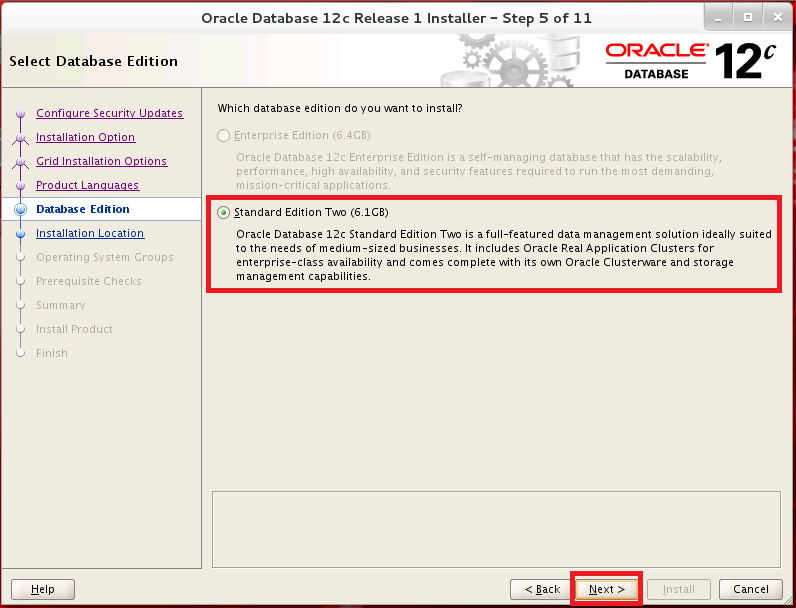Return to the Product Languages step
The image size is (796, 608).
click(x=87, y=185)
